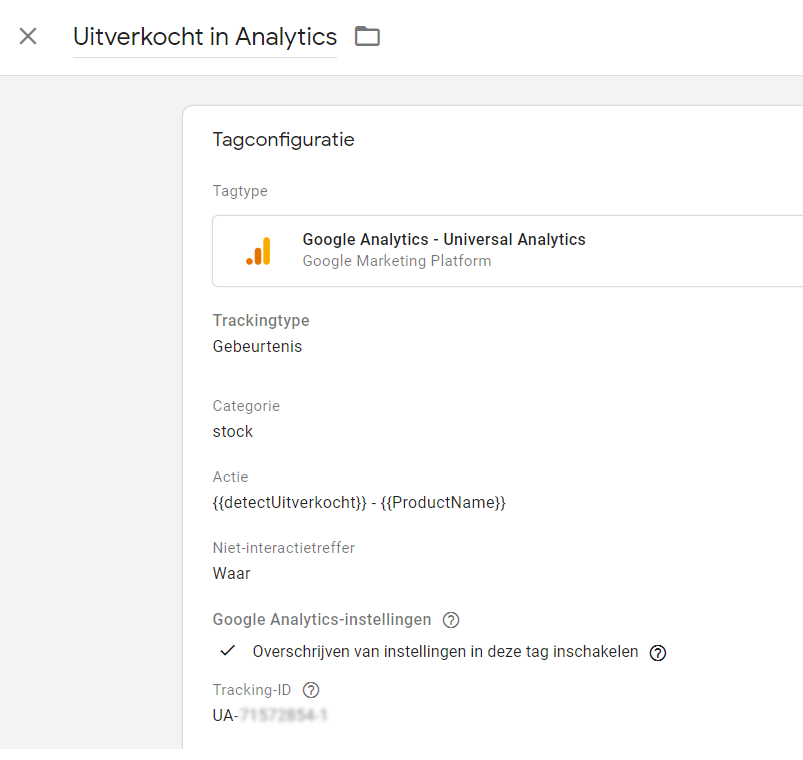Click the 'Google Marketing Platform' subtitle
Viewport: 803px width, 760px height.
pyautogui.click(x=397, y=261)
